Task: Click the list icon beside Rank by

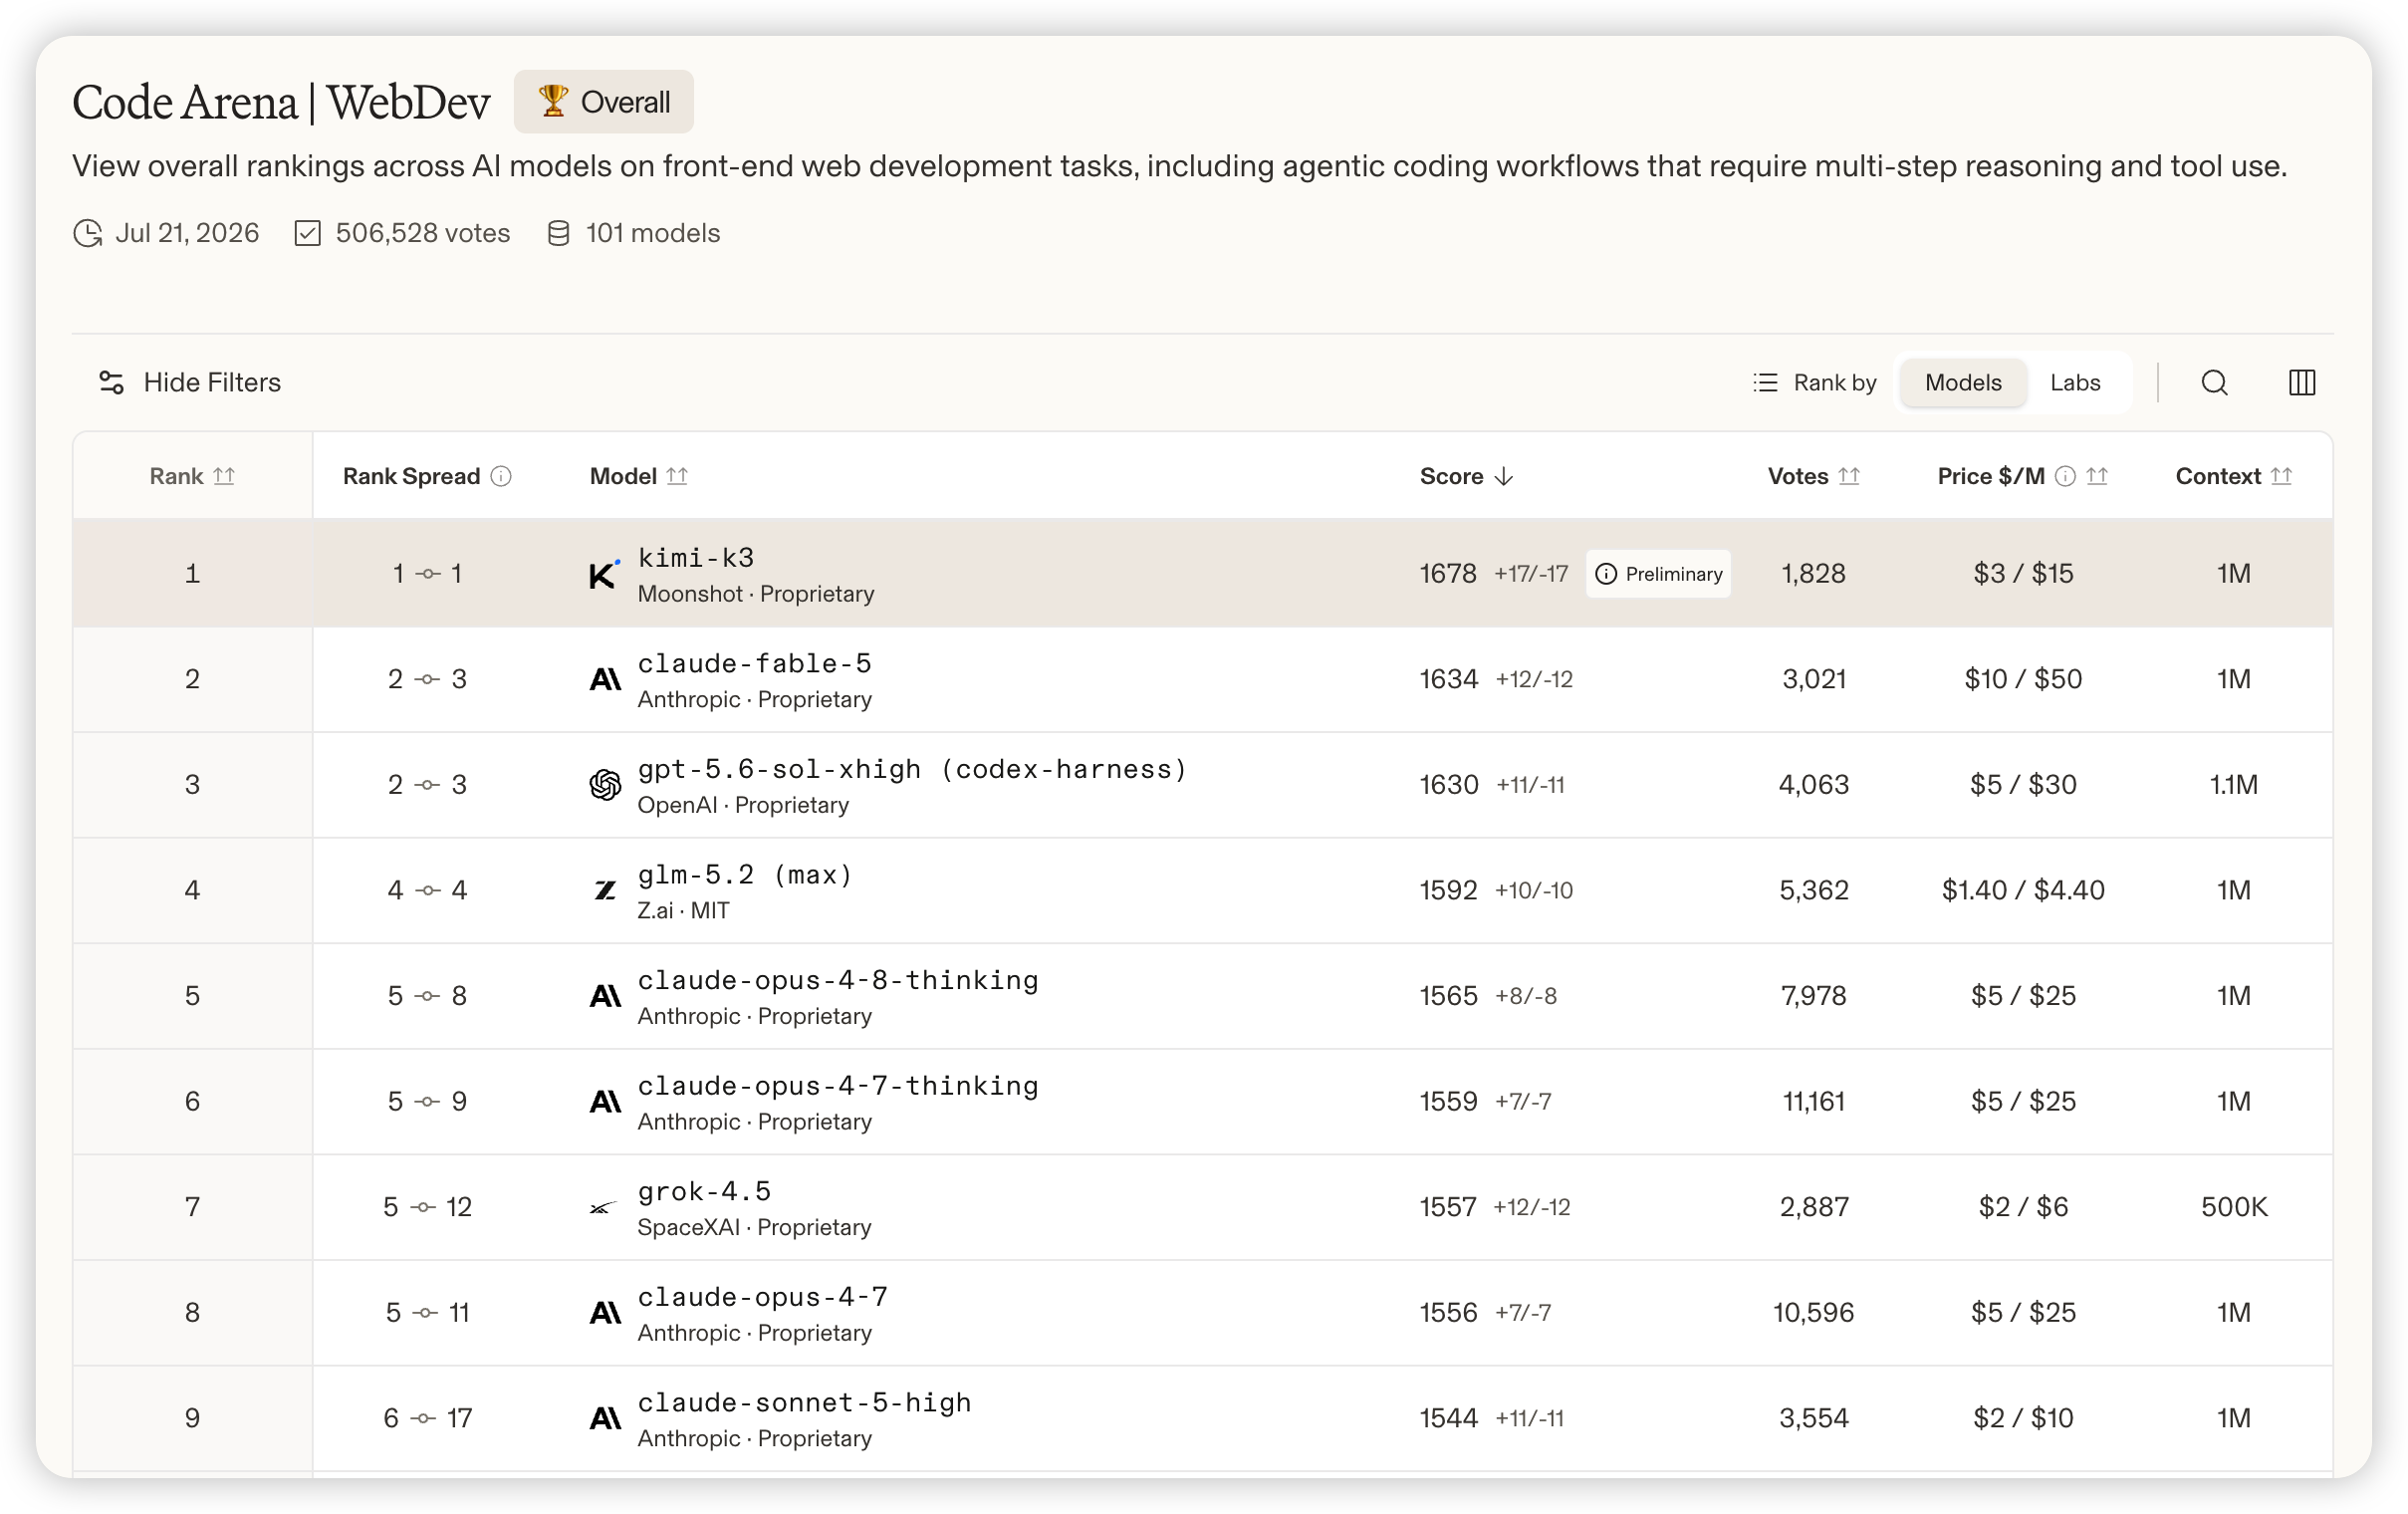Action: 1766,383
